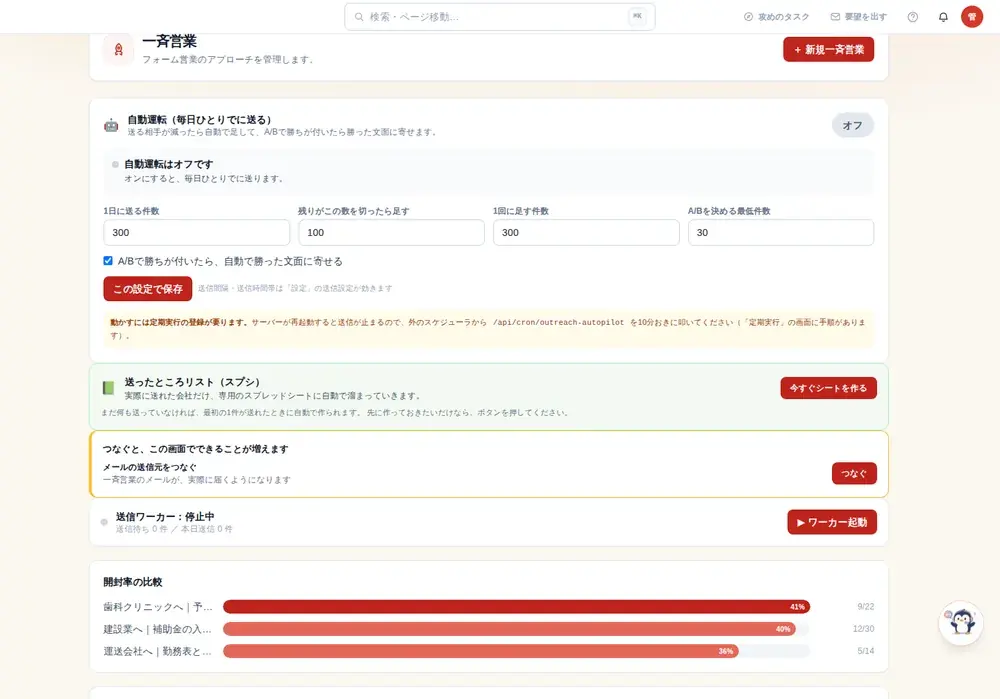Select the 運送会社へ｜勤務表 row label
Image resolution: width=1000 pixels, height=699 pixels.
point(158,651)
